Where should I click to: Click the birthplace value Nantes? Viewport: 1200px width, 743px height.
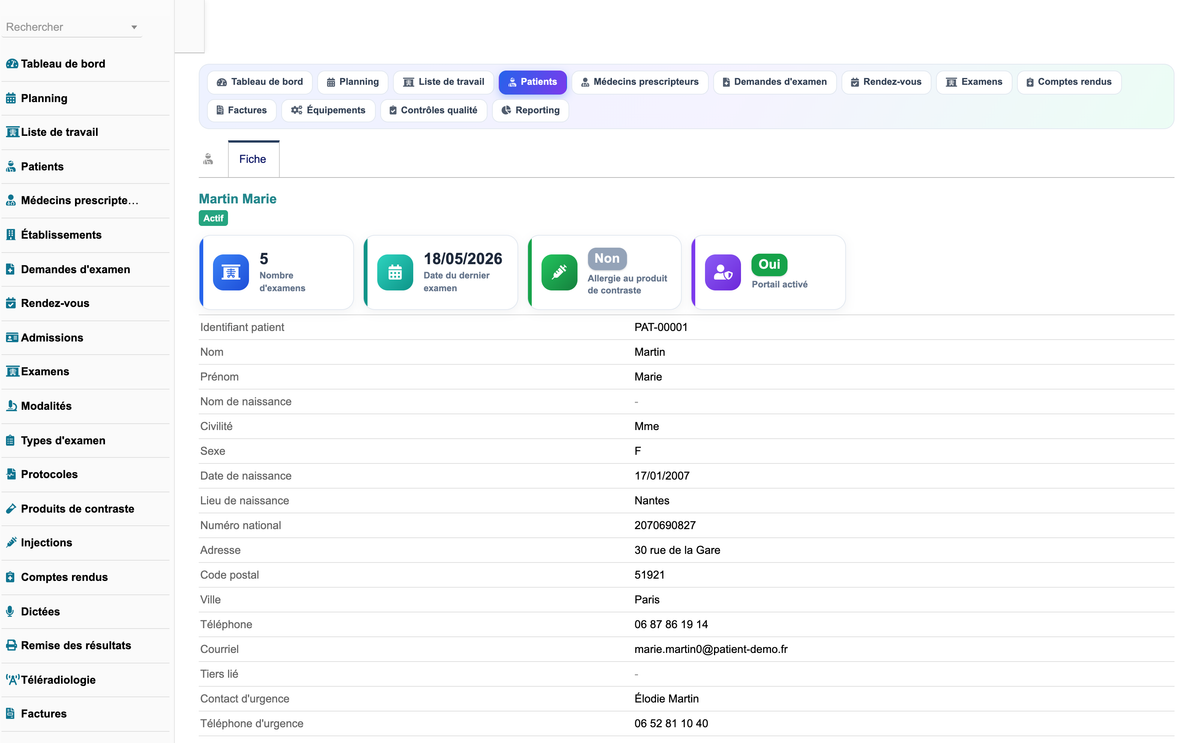652,501
